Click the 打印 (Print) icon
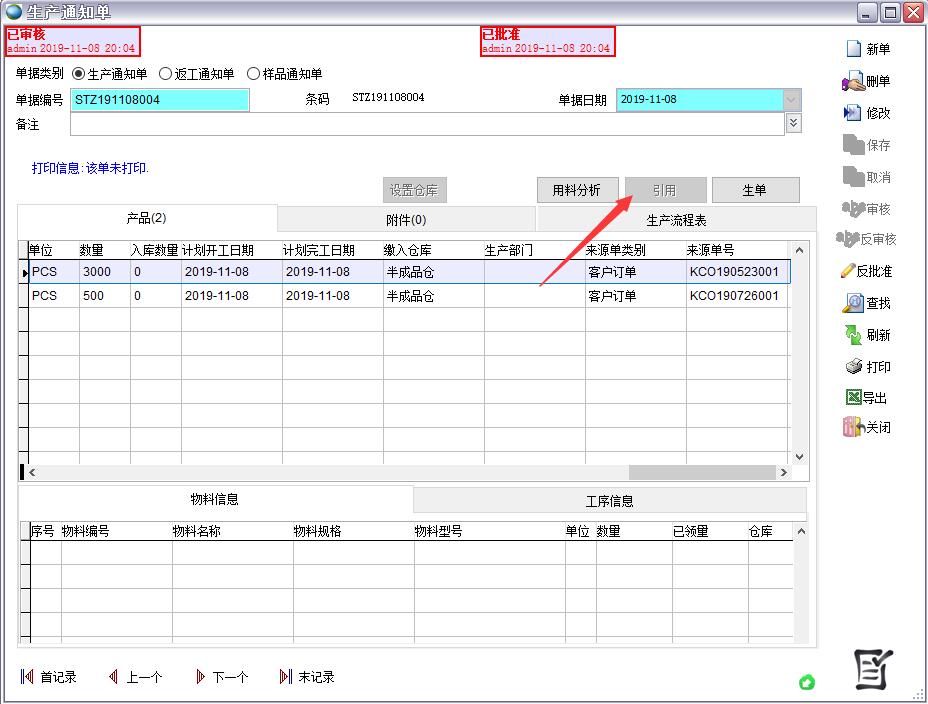928x704 pixels. tap(853, 367)
